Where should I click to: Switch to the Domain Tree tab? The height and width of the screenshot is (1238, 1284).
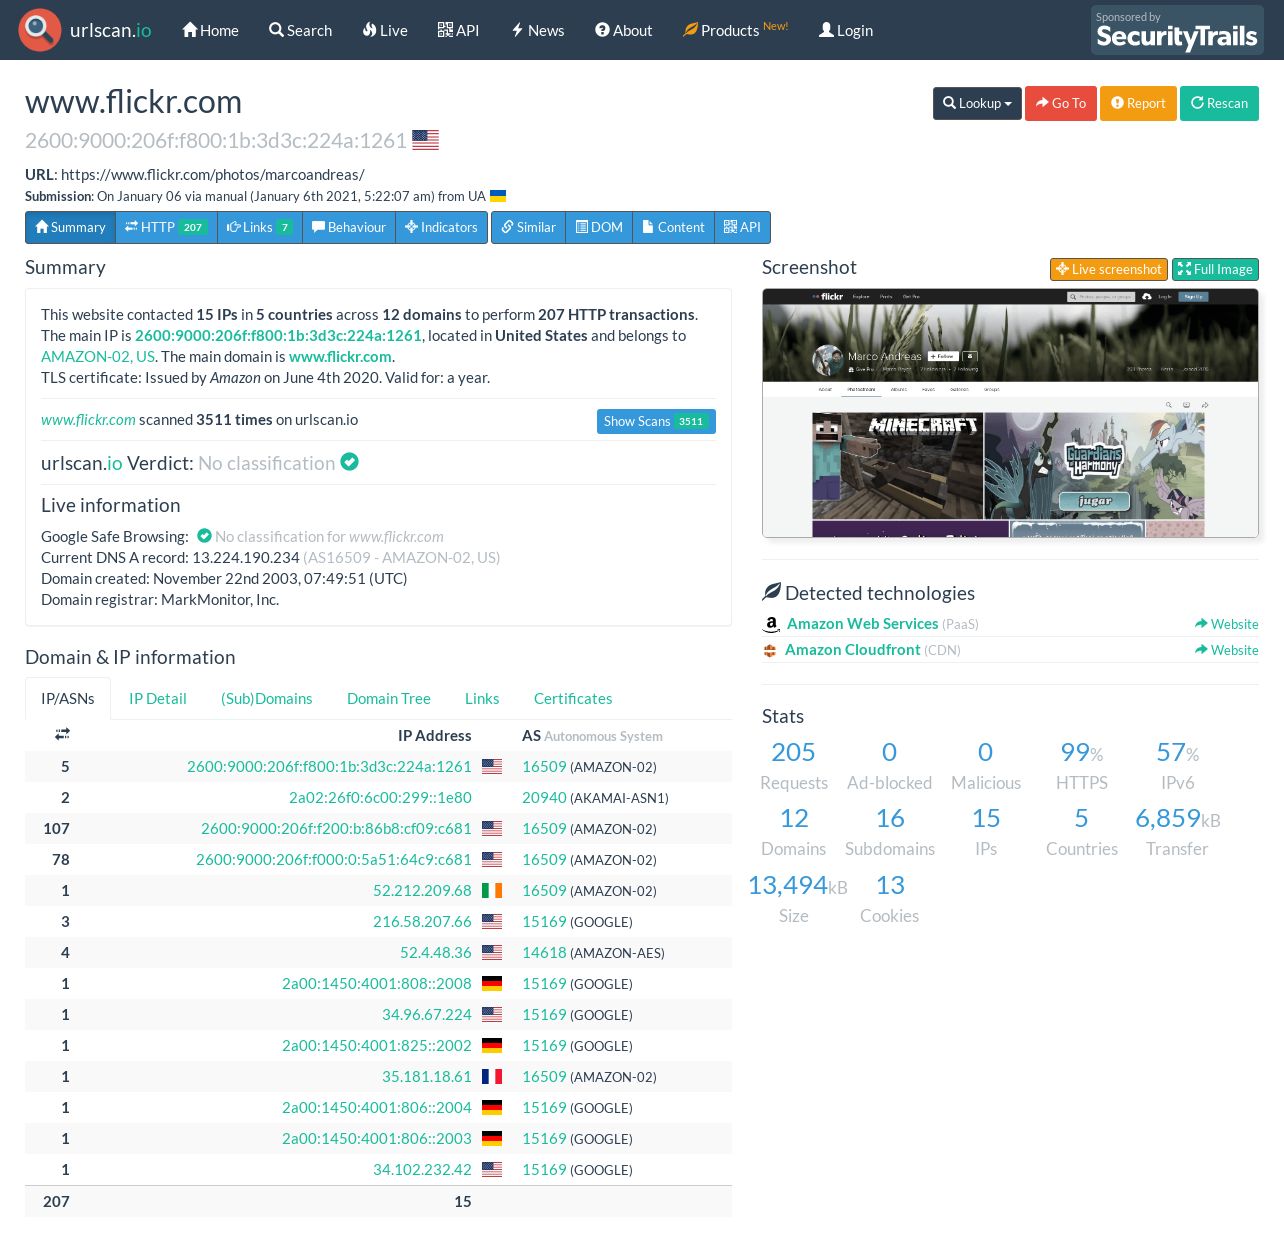[389, 699]
